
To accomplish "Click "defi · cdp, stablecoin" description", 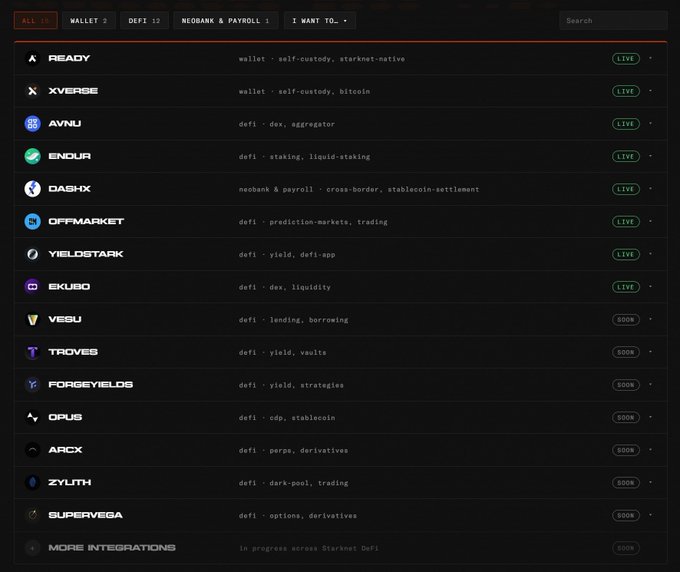I will coord(287,418).
